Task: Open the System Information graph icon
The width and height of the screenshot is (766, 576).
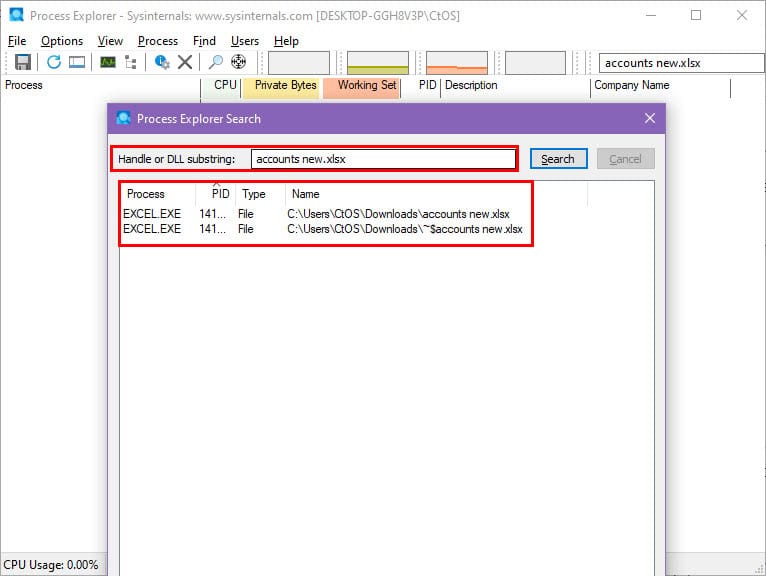Action: tap(107, 62)
